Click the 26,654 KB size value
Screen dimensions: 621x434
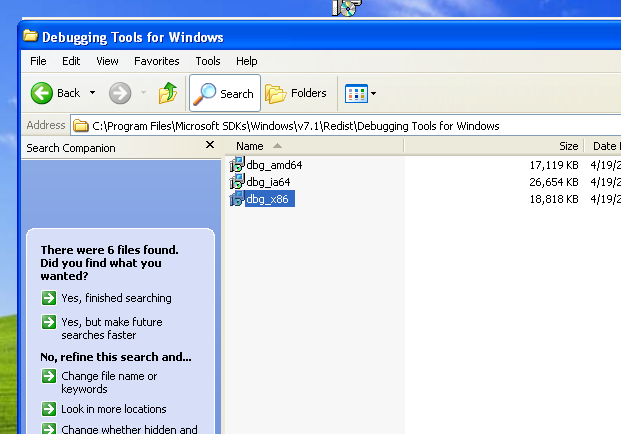click(x=554, y=182)
